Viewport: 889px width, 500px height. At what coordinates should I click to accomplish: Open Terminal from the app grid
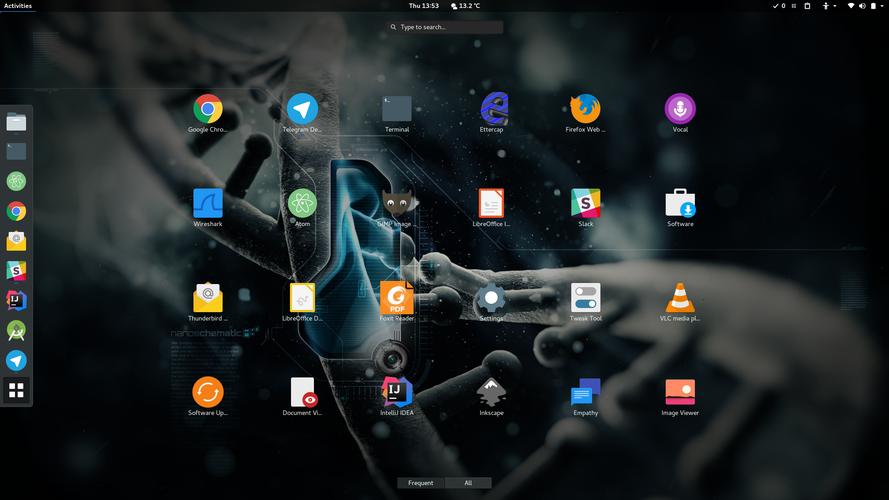point(397,113)
